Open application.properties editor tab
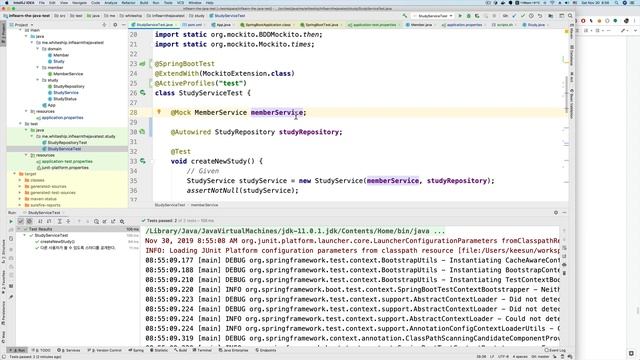Screen dimensions: 640x360 pyautogui.click(x=464, y=25)
